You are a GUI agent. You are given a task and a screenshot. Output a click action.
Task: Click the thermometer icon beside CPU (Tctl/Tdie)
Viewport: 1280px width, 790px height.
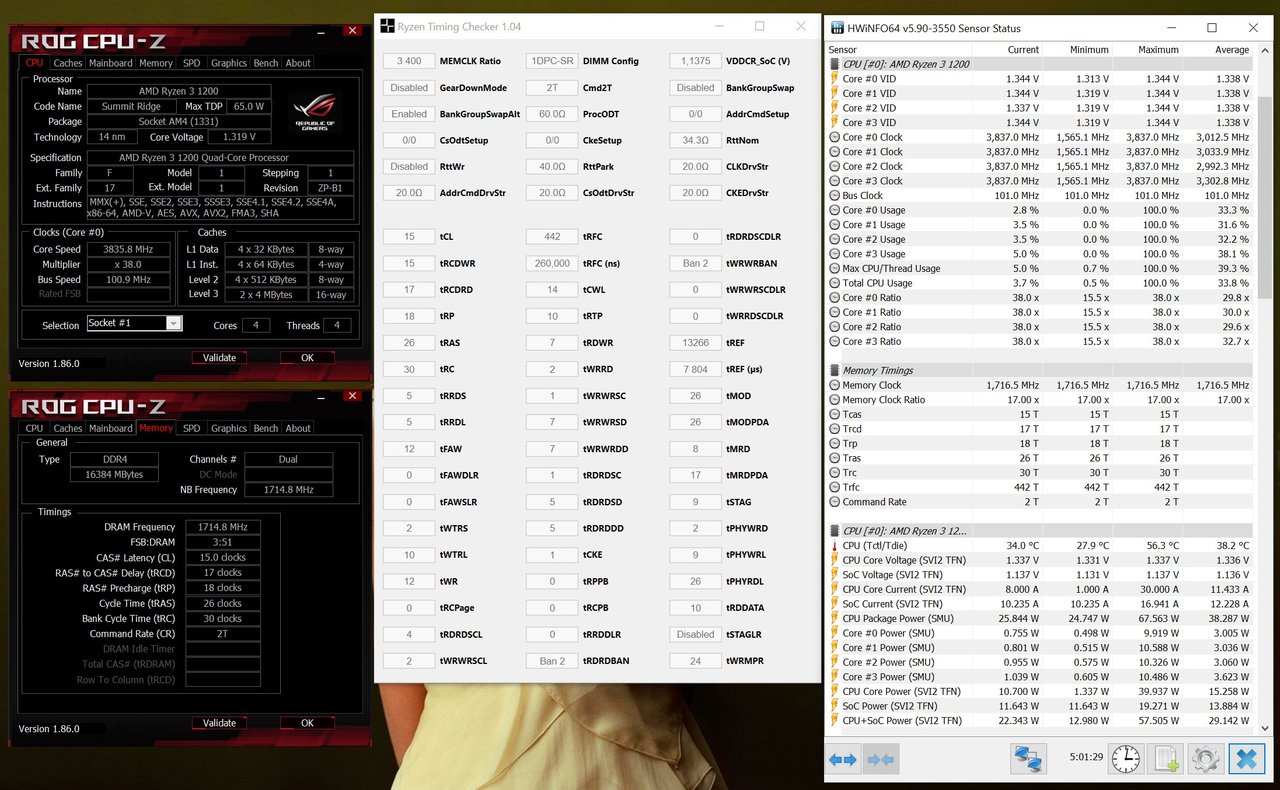click(834, 546)
